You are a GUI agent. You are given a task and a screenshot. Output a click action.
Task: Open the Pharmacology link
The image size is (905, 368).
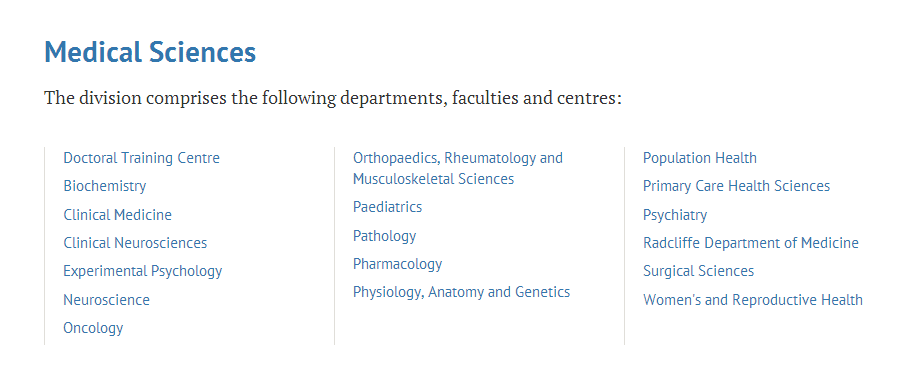click(x=397, y=264)
